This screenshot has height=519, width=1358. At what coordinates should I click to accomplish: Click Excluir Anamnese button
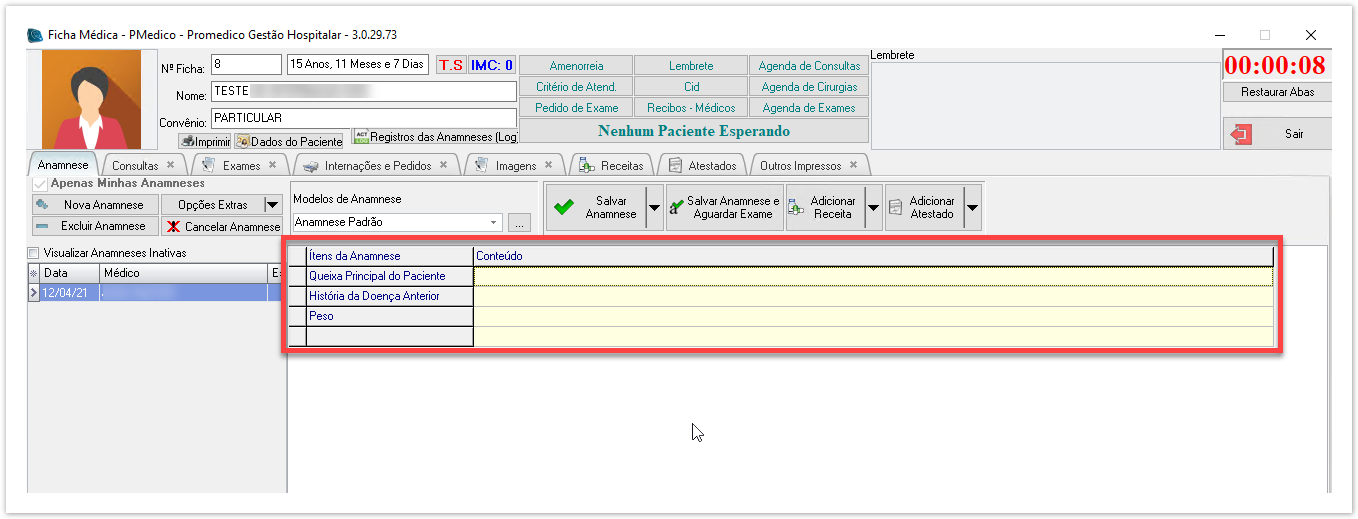tap(95, 226)
